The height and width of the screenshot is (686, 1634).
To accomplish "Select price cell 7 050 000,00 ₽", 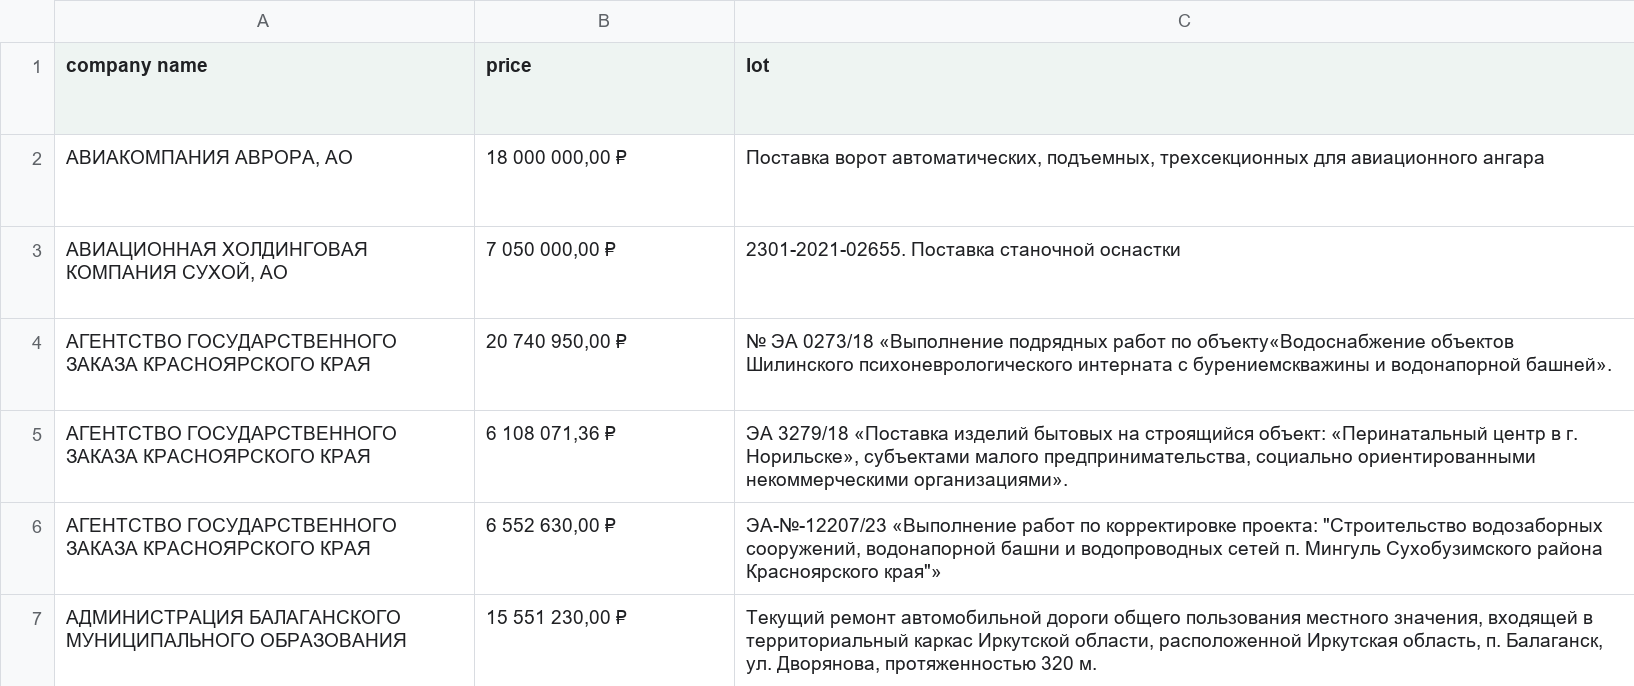I will 604,272.
